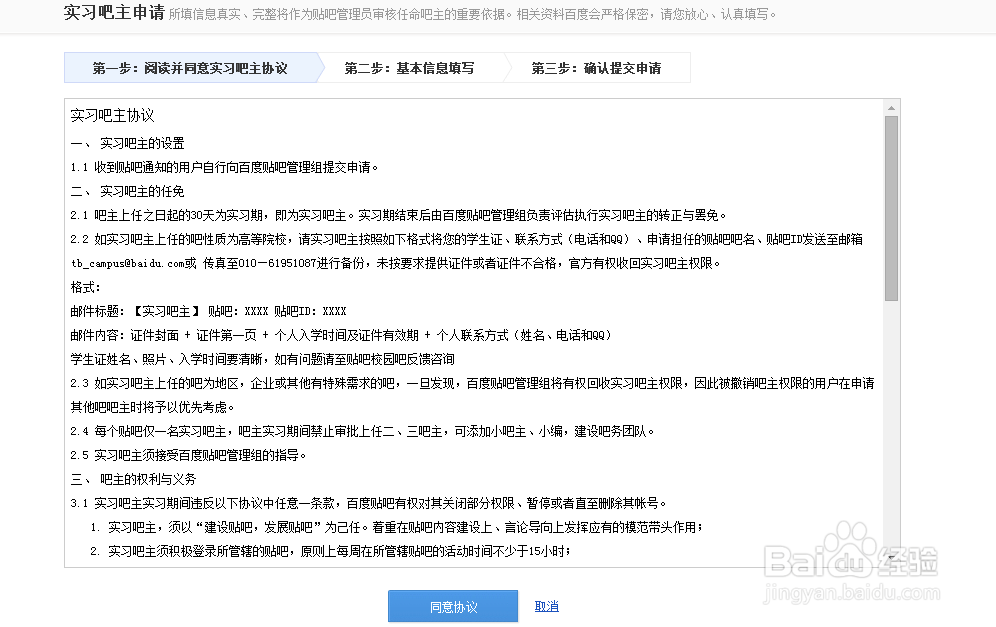Click the 同意协议 button
This screenshot has height=627, width=996.
coord(452,606)
